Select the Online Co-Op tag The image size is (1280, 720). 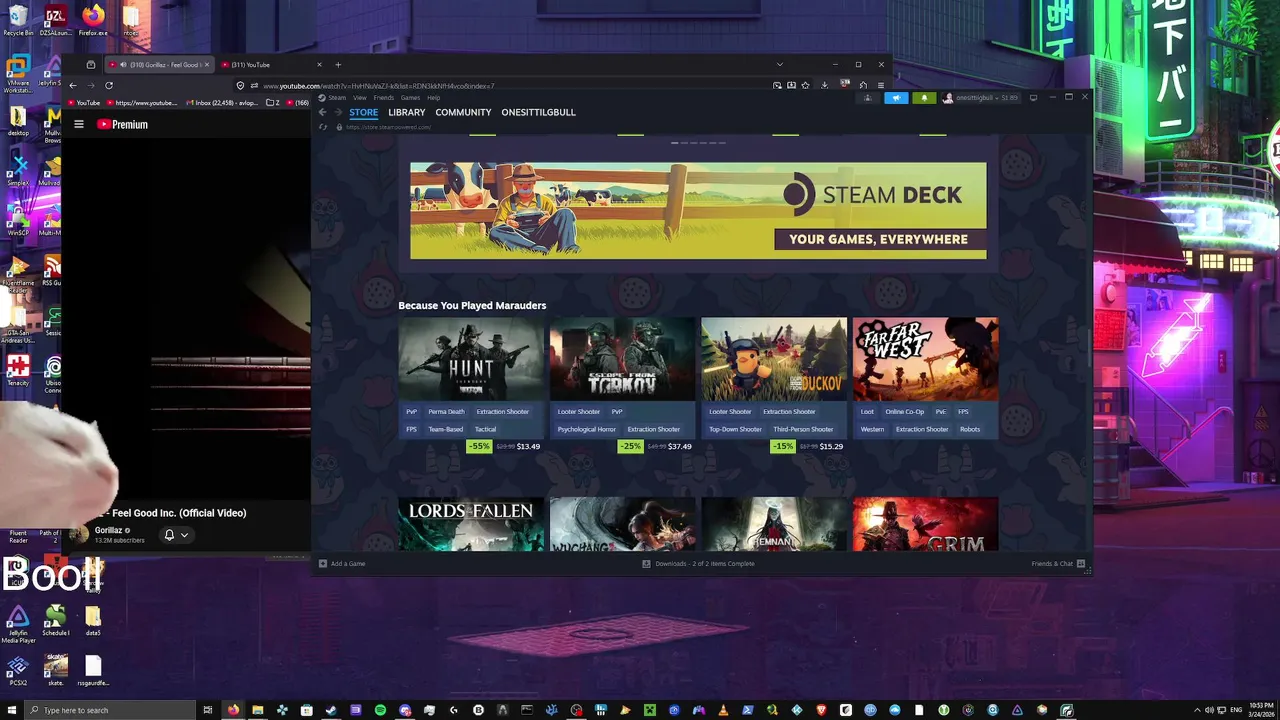click(x=905, y=412)
